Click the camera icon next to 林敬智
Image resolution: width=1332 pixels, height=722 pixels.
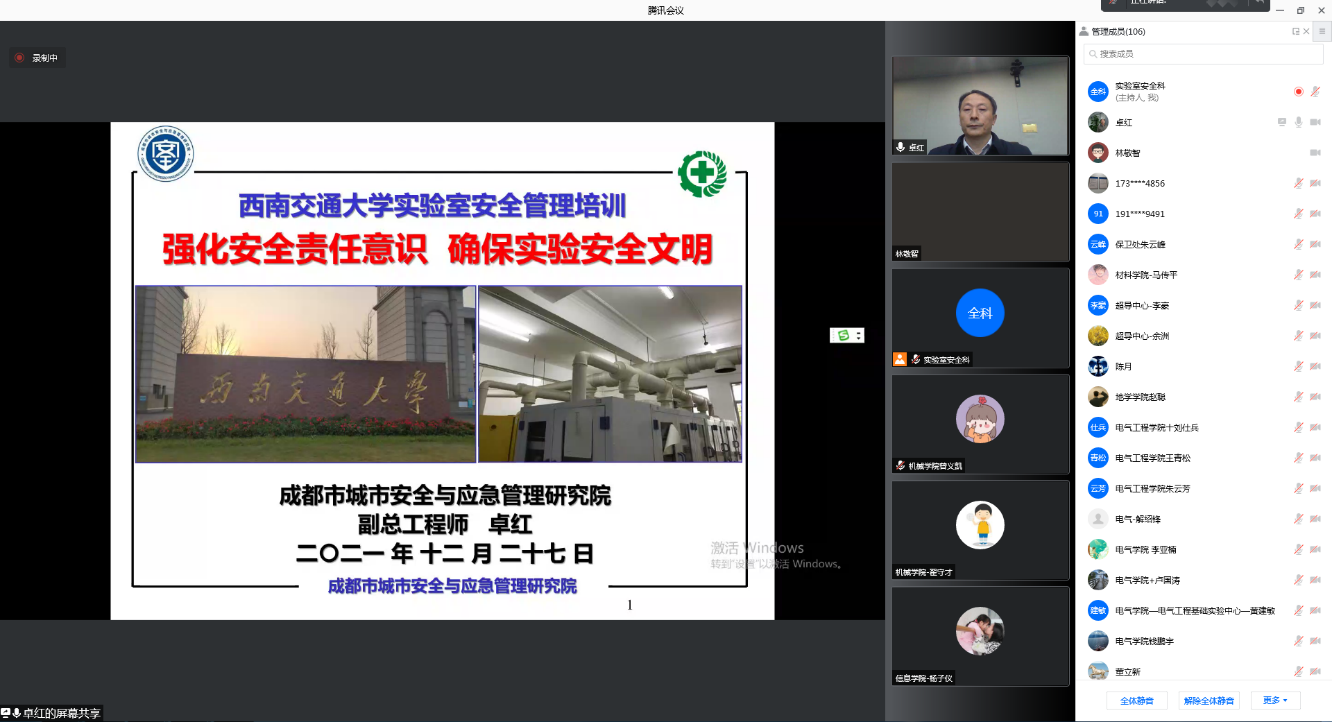pyautogui.click(x=1314, y=153)
